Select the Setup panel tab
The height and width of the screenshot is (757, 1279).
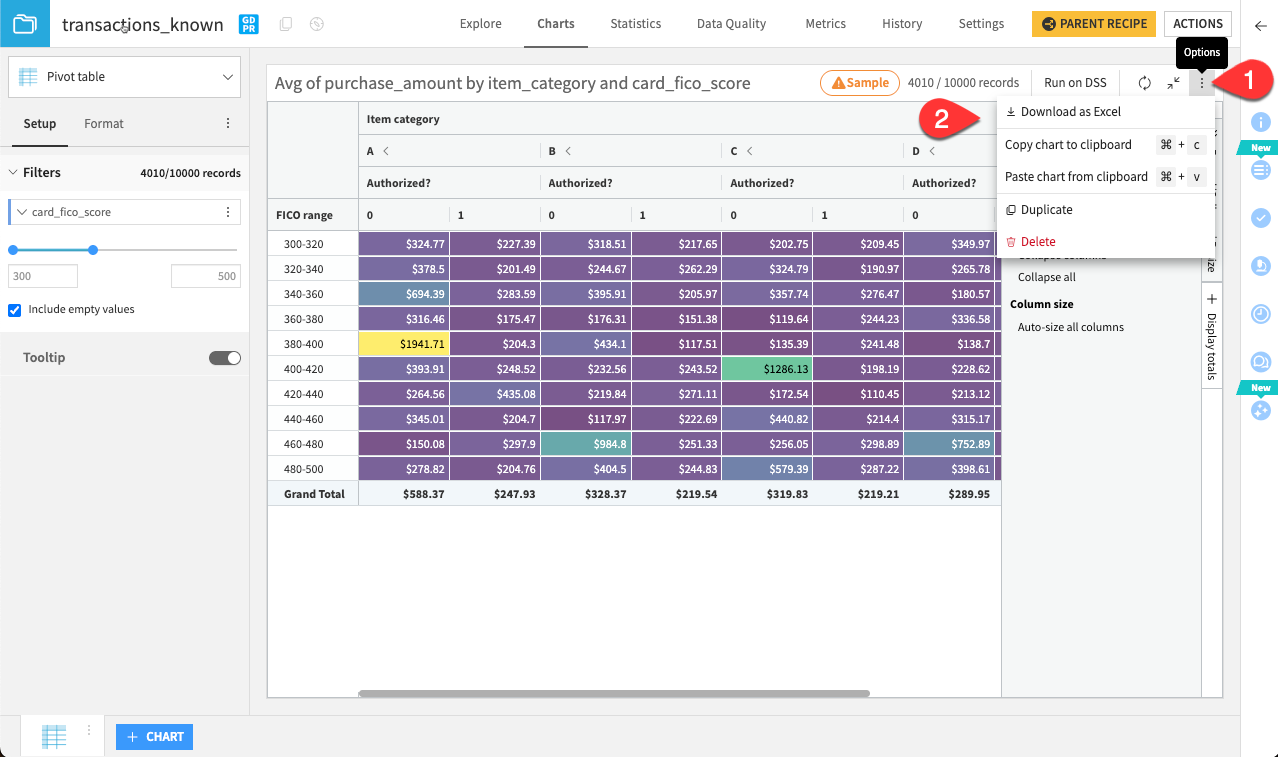40,124
